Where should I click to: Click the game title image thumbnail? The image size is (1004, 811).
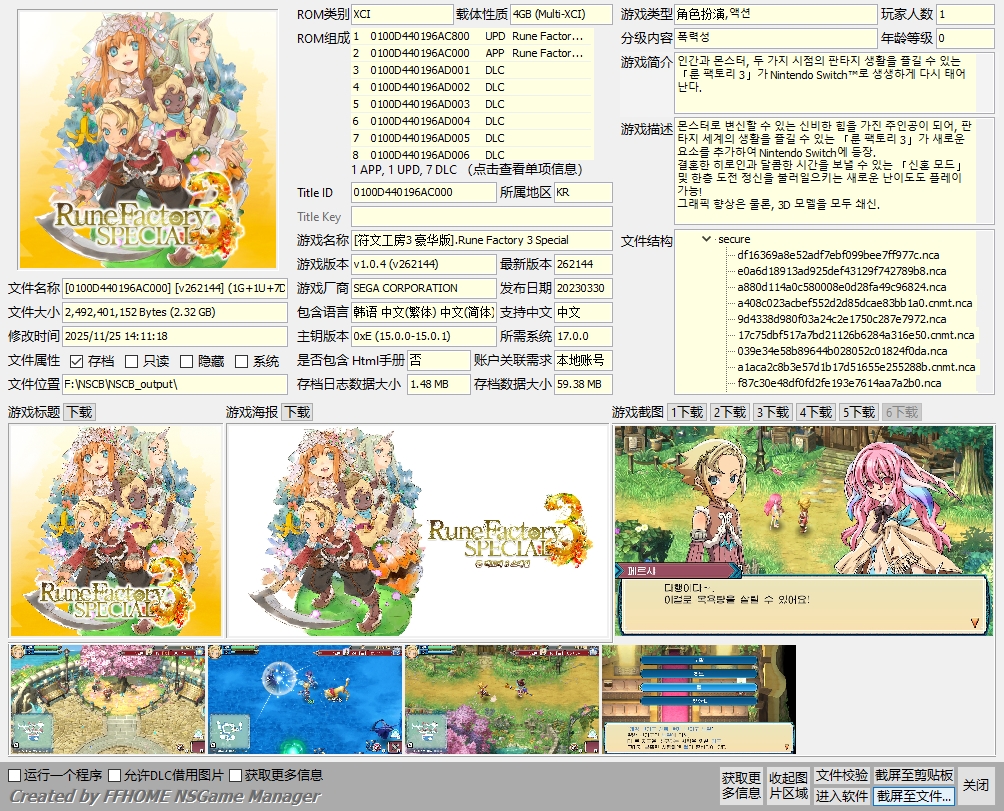pos(115,531)
